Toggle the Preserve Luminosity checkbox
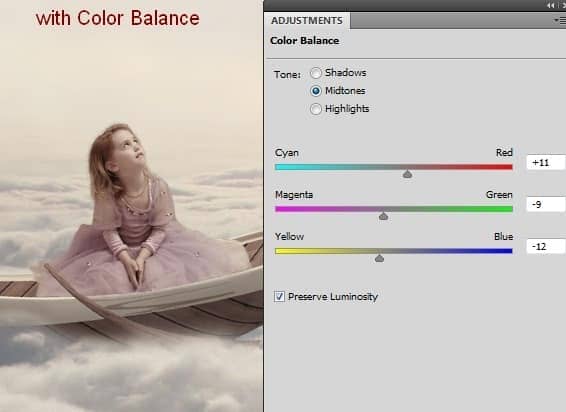Viewport: 566px width, 412px height. [x=279, y=297]
